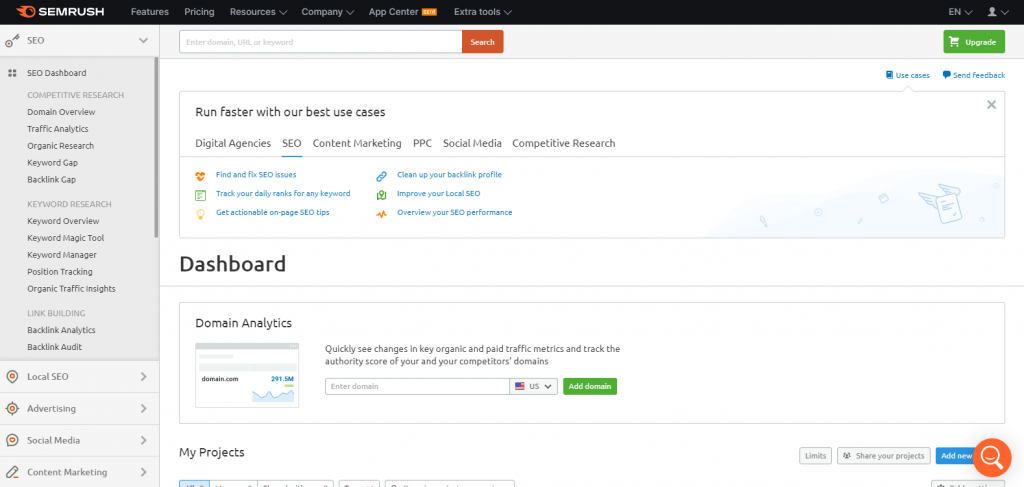Open Backlink Gap in sidebar
Screen dimensions: 1024x487
[x=52, y=180]
